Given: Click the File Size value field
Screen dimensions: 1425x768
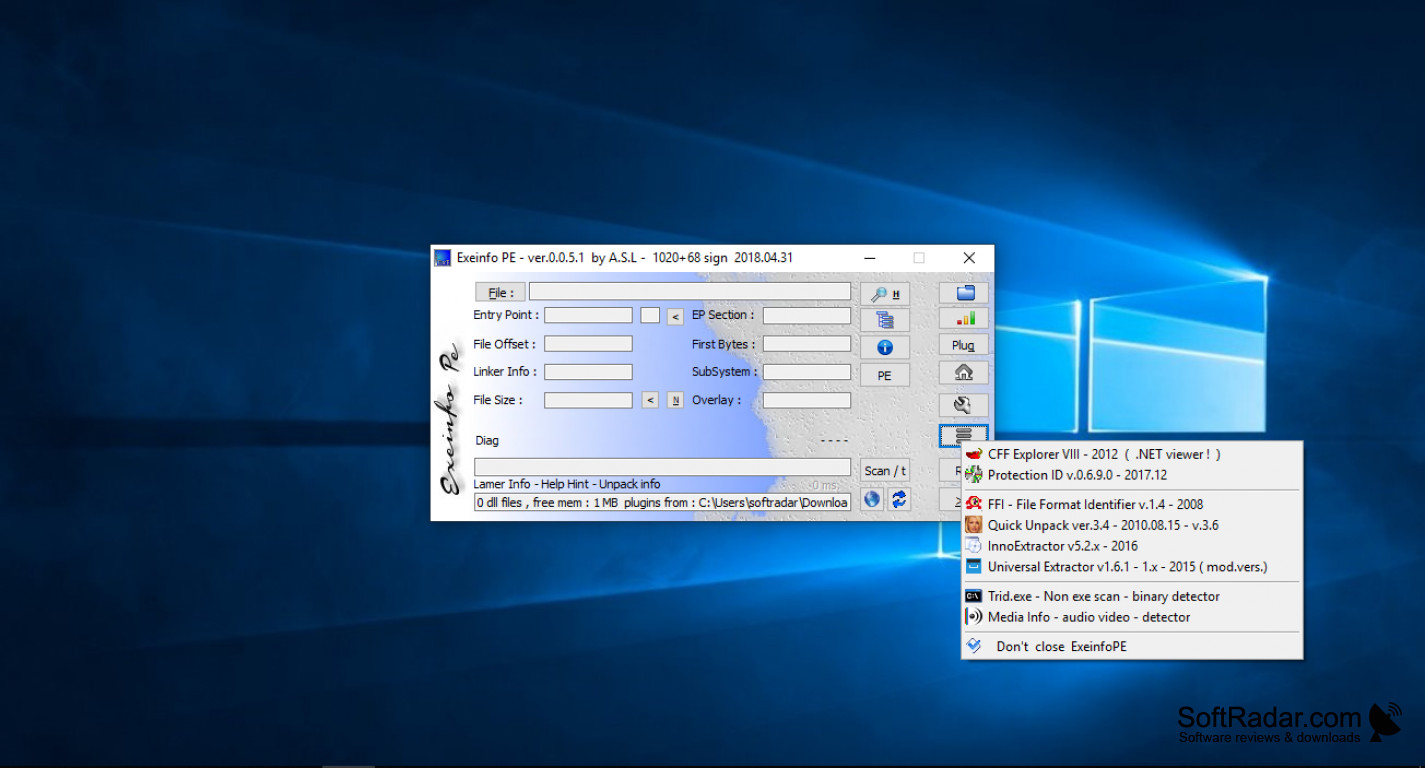Looking at the screenshot, I should tap(588, 400).
